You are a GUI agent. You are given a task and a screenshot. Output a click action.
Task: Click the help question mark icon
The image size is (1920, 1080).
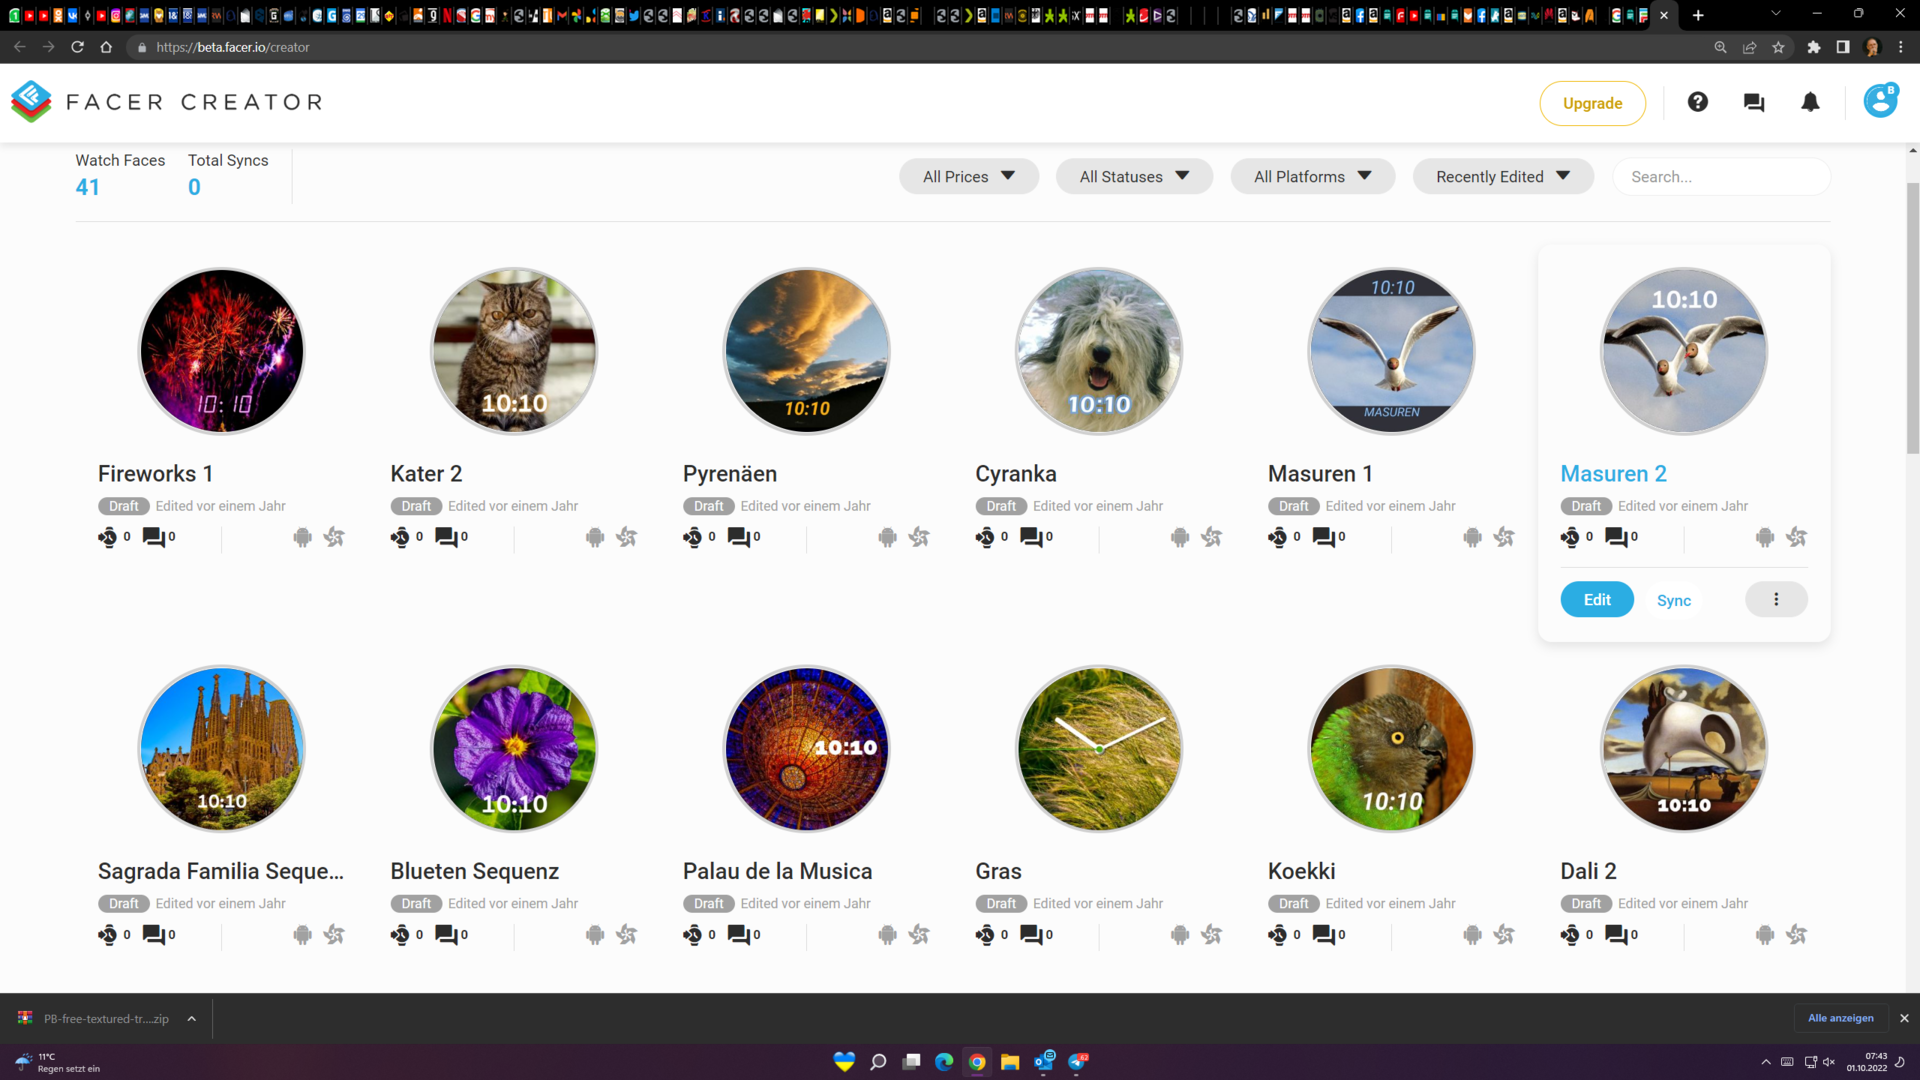coord(1697,102)
